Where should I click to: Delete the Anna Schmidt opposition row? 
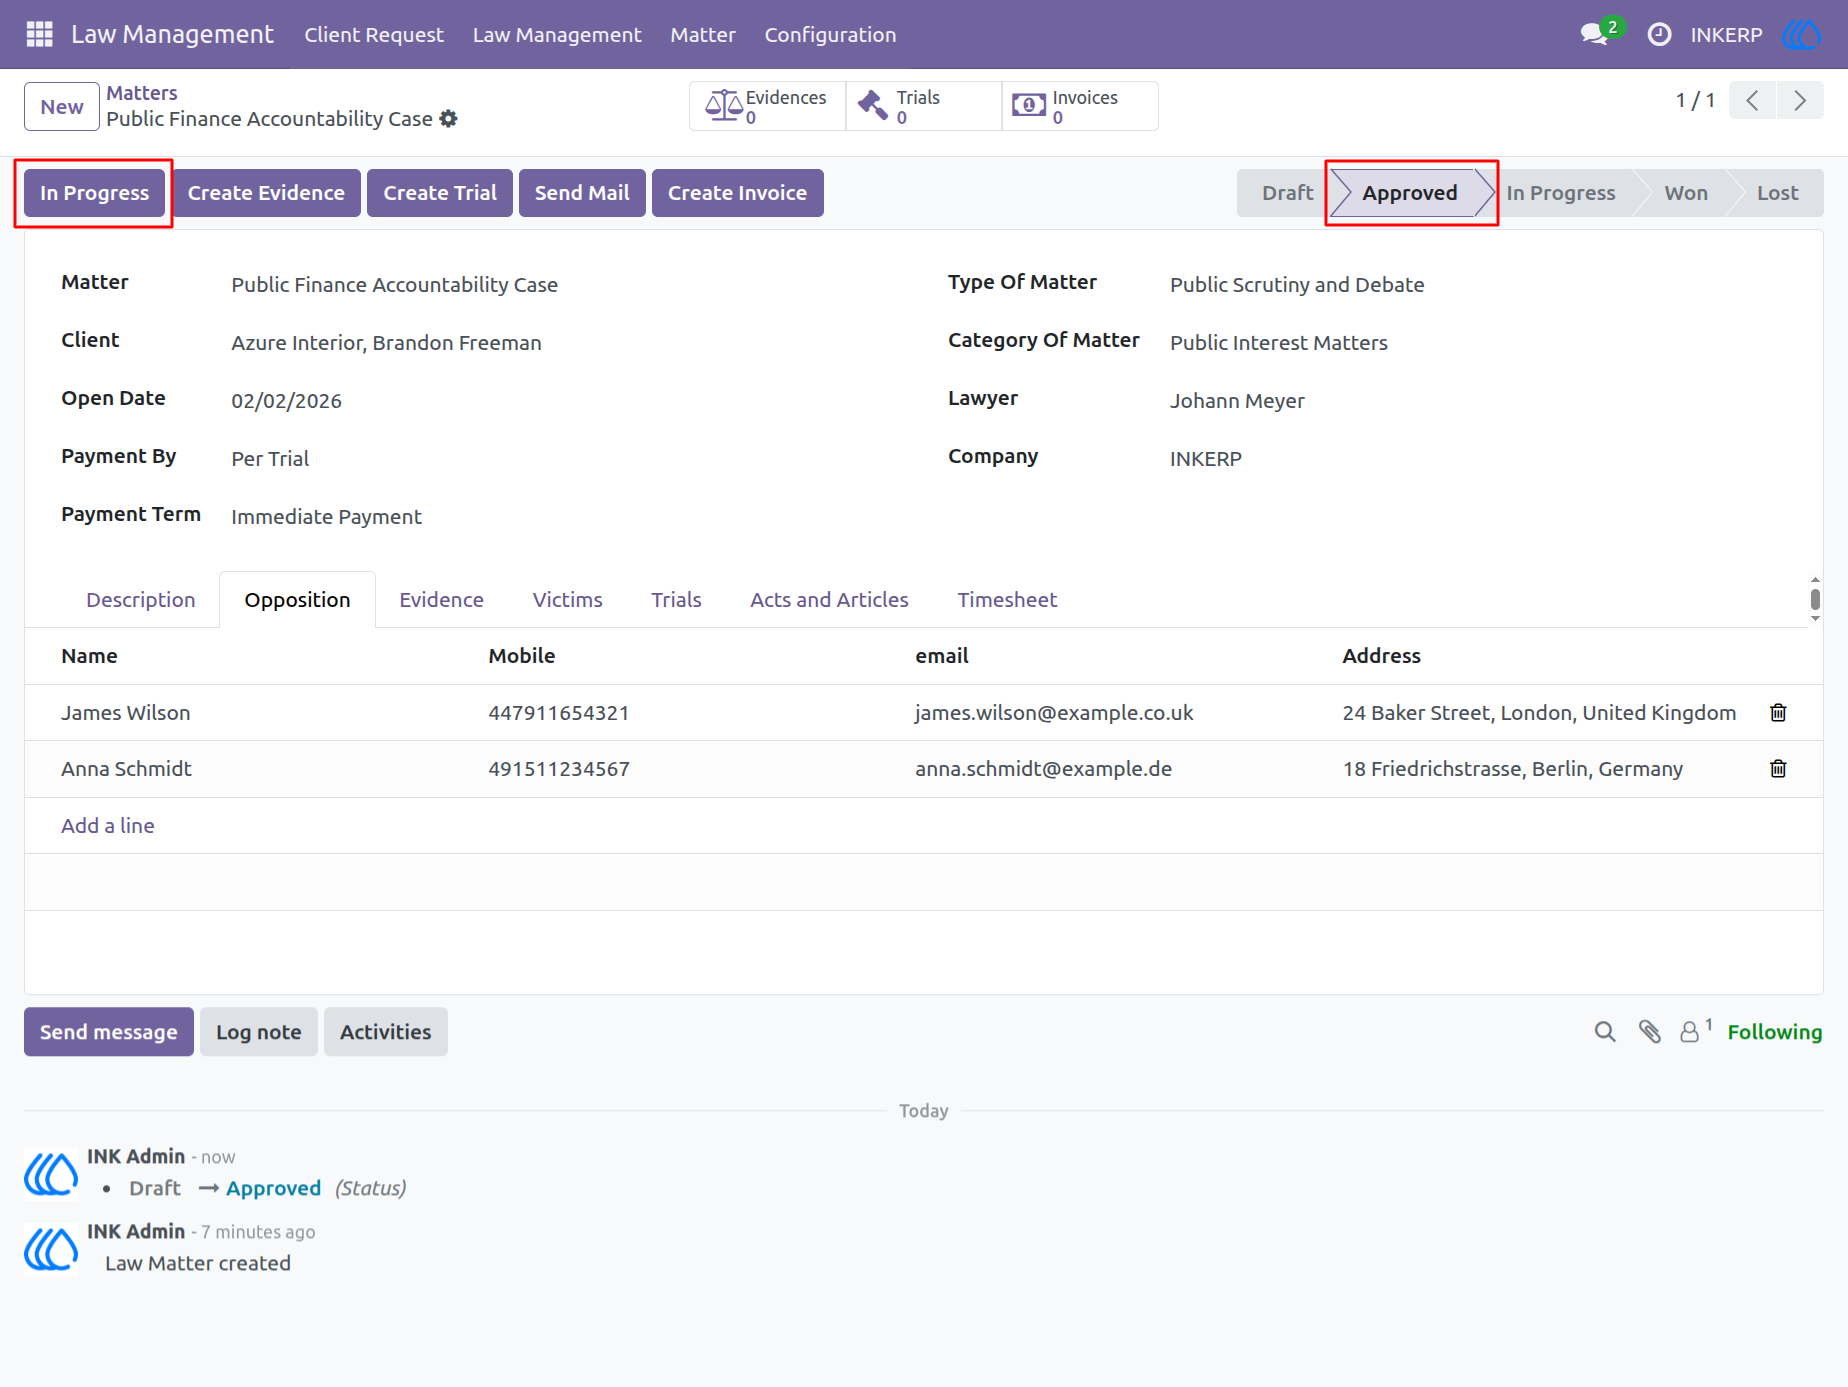[1778, 768]
